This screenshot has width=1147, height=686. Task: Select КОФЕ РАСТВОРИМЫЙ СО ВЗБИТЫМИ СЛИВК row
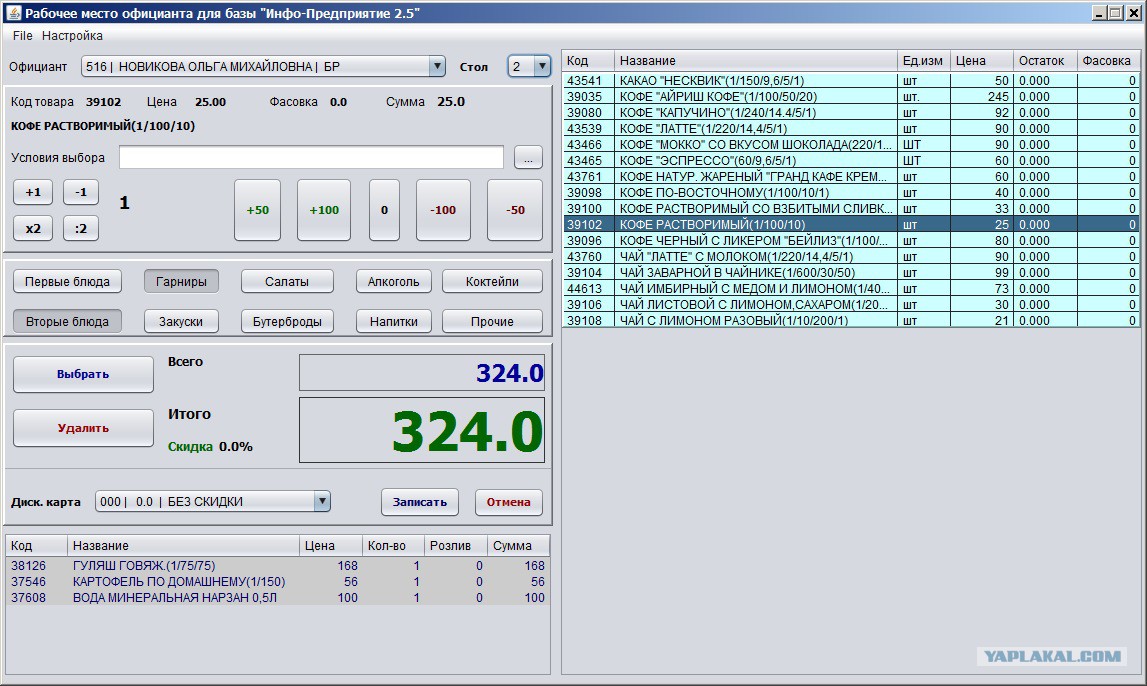coord(851,208)
